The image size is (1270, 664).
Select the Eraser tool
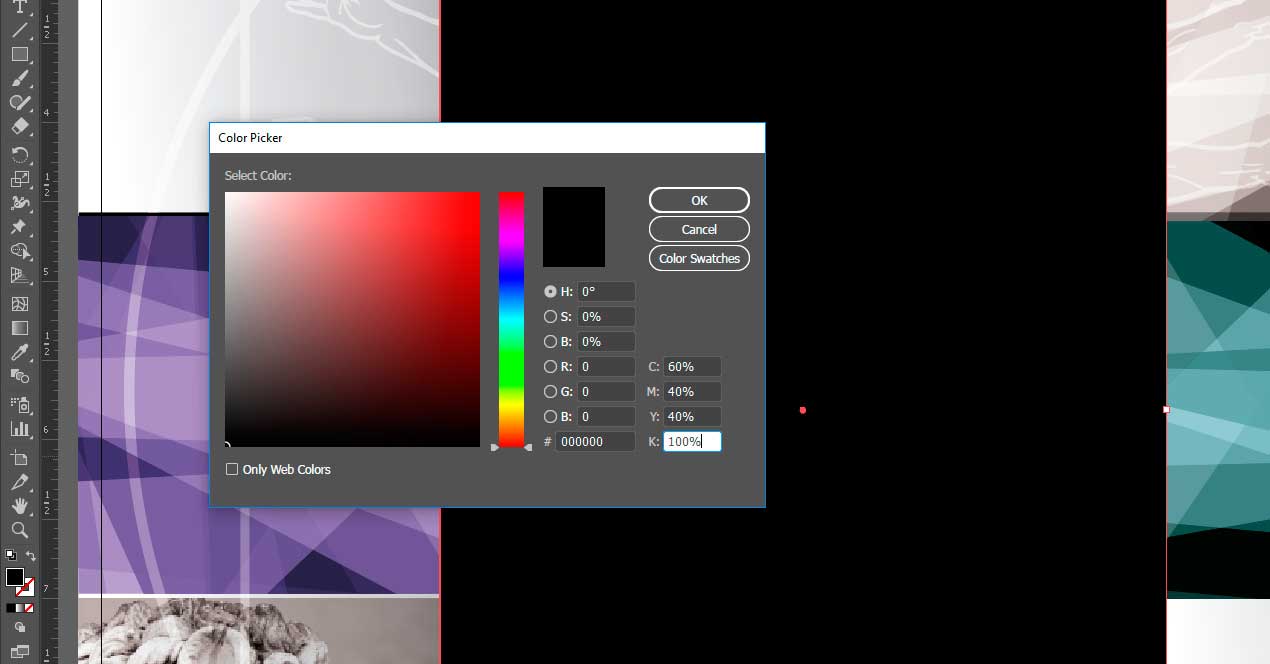click(x=19, y=127)
